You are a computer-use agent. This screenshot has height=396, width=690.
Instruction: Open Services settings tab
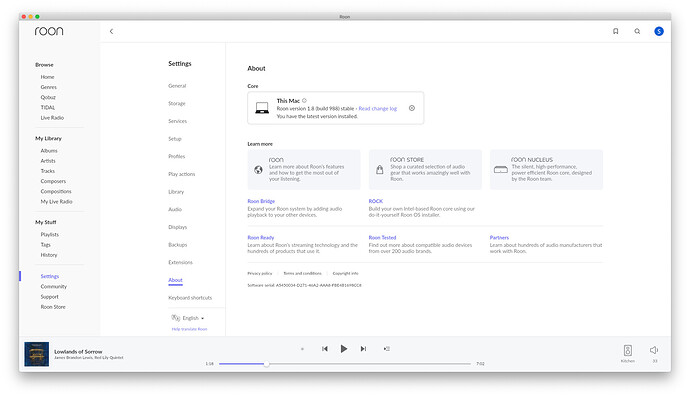(x=177, y=121)
